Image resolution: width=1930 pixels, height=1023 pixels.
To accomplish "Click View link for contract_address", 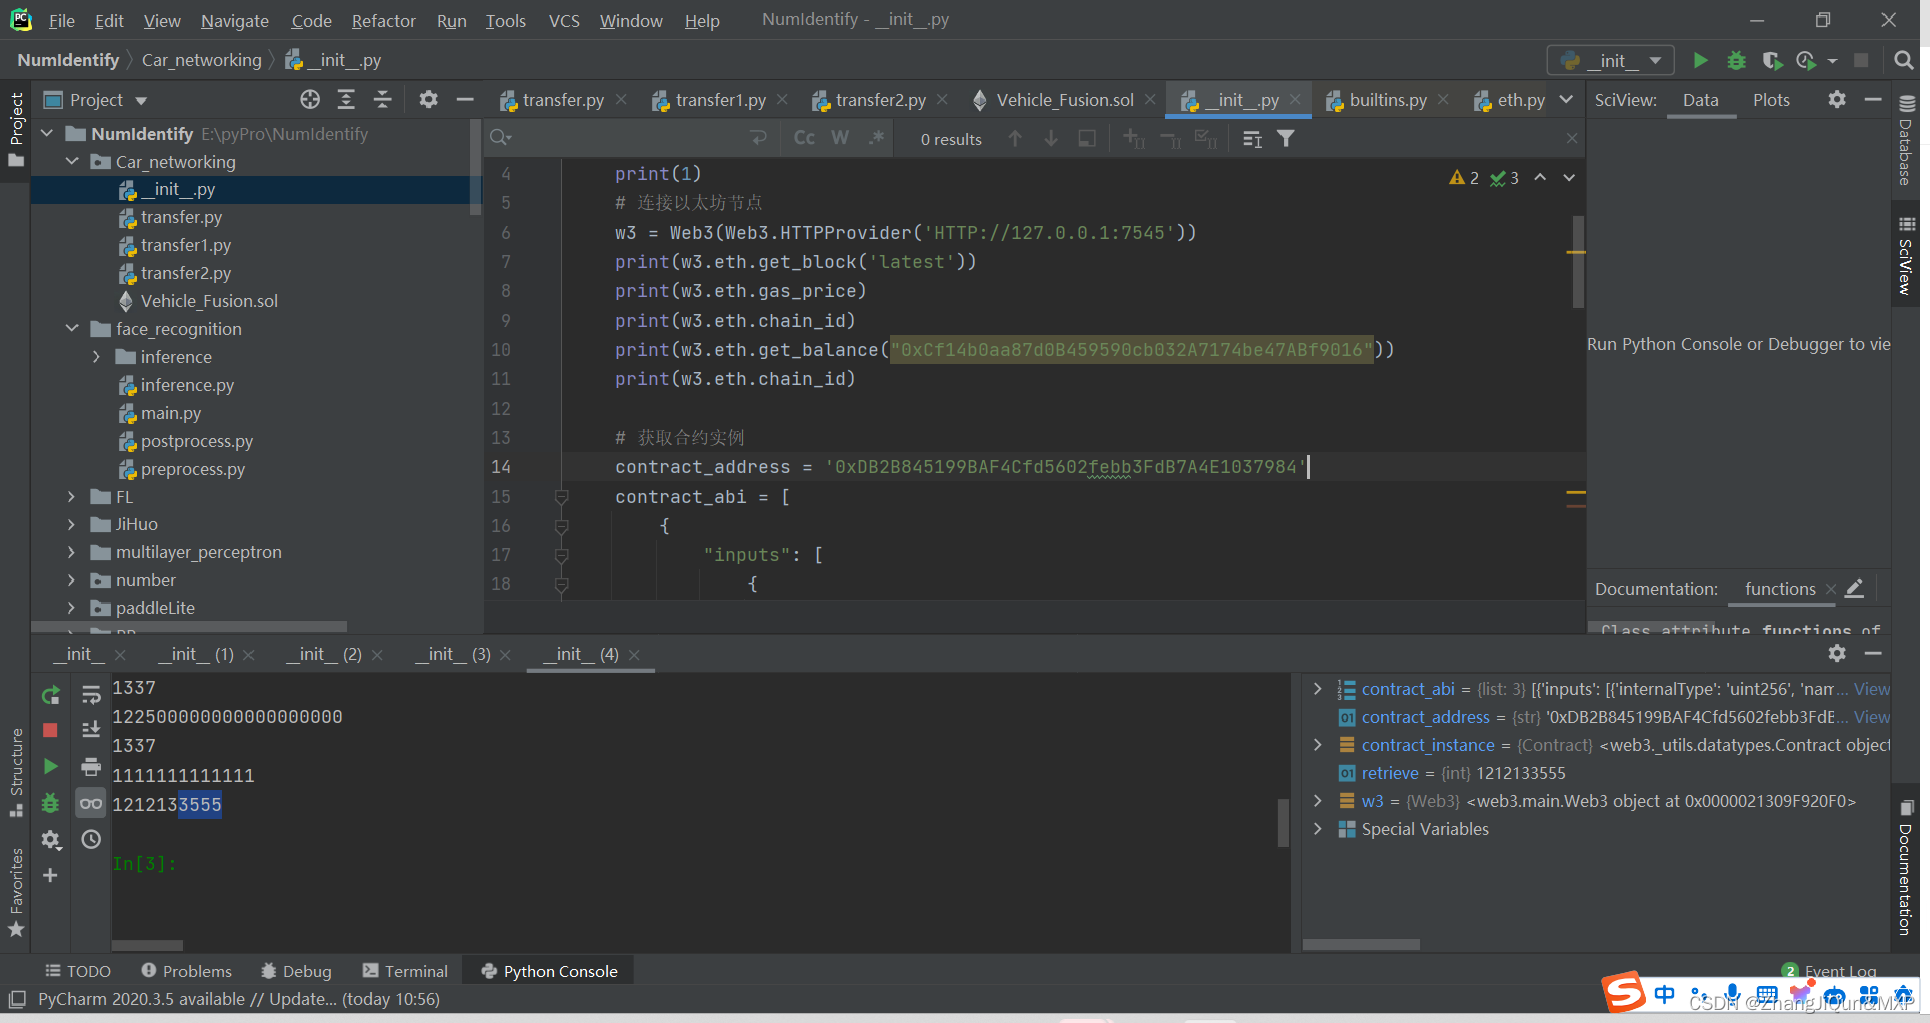I will 1872,717.
